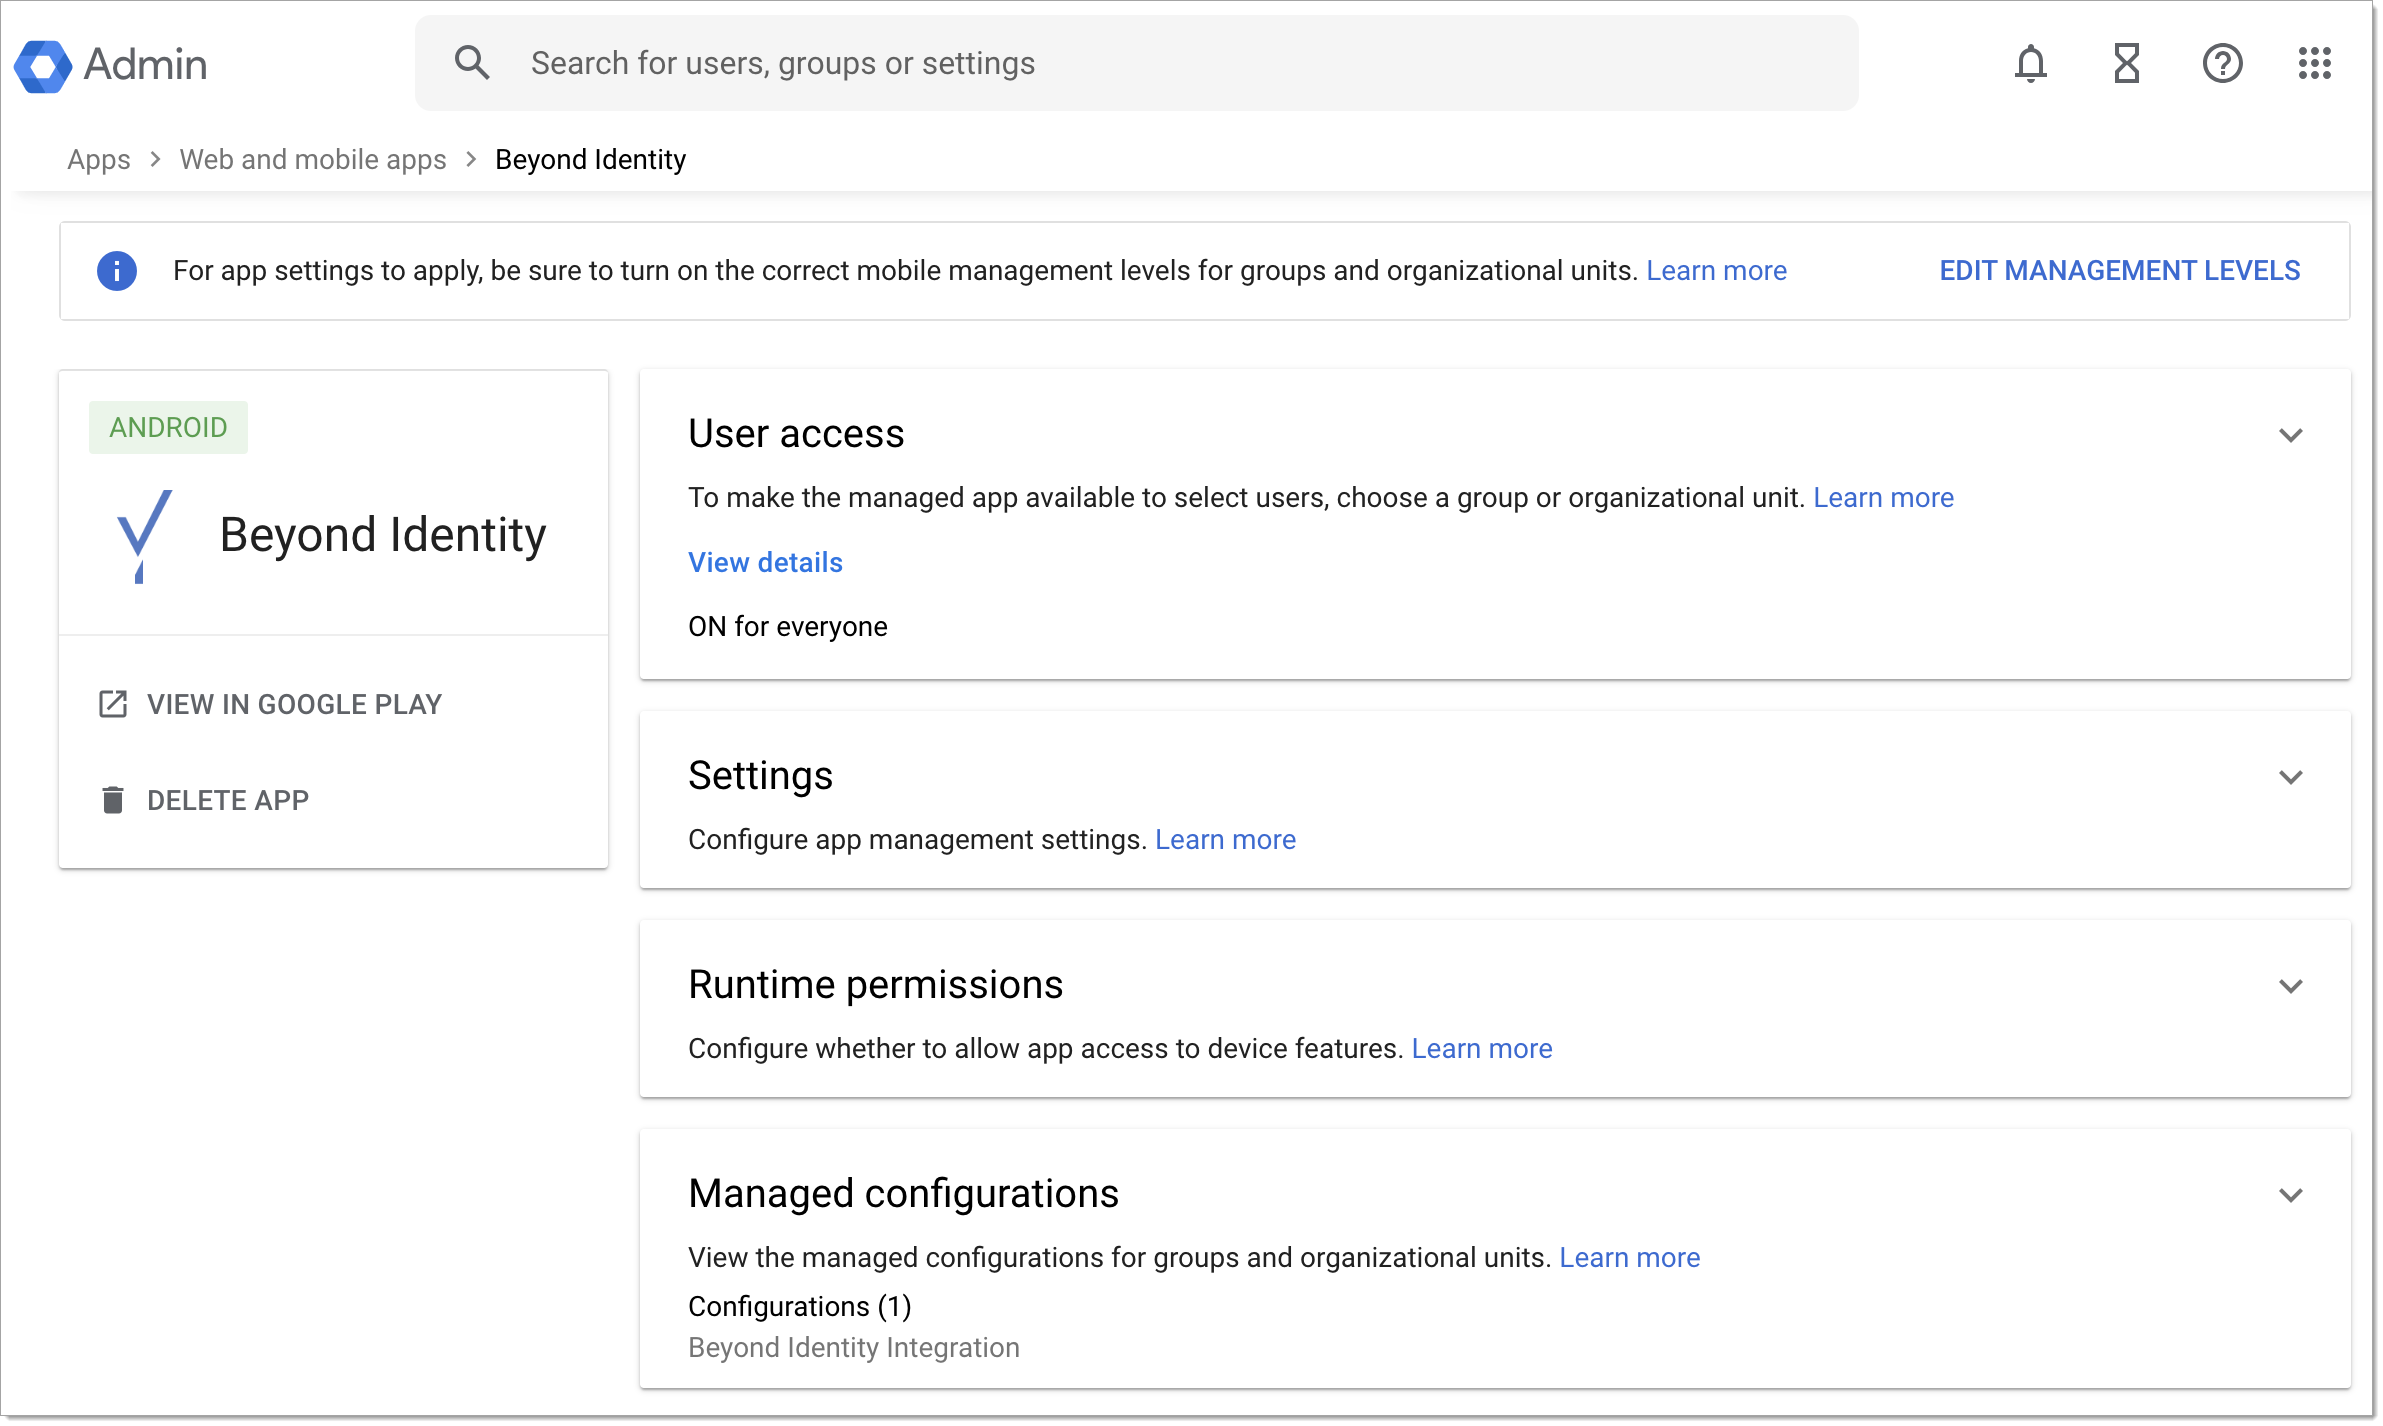Click the external link icon beside VIEW IN GOOGLE PLAY
Image resolution: width=2383 pixels, height=1426 pixels.
113,703
